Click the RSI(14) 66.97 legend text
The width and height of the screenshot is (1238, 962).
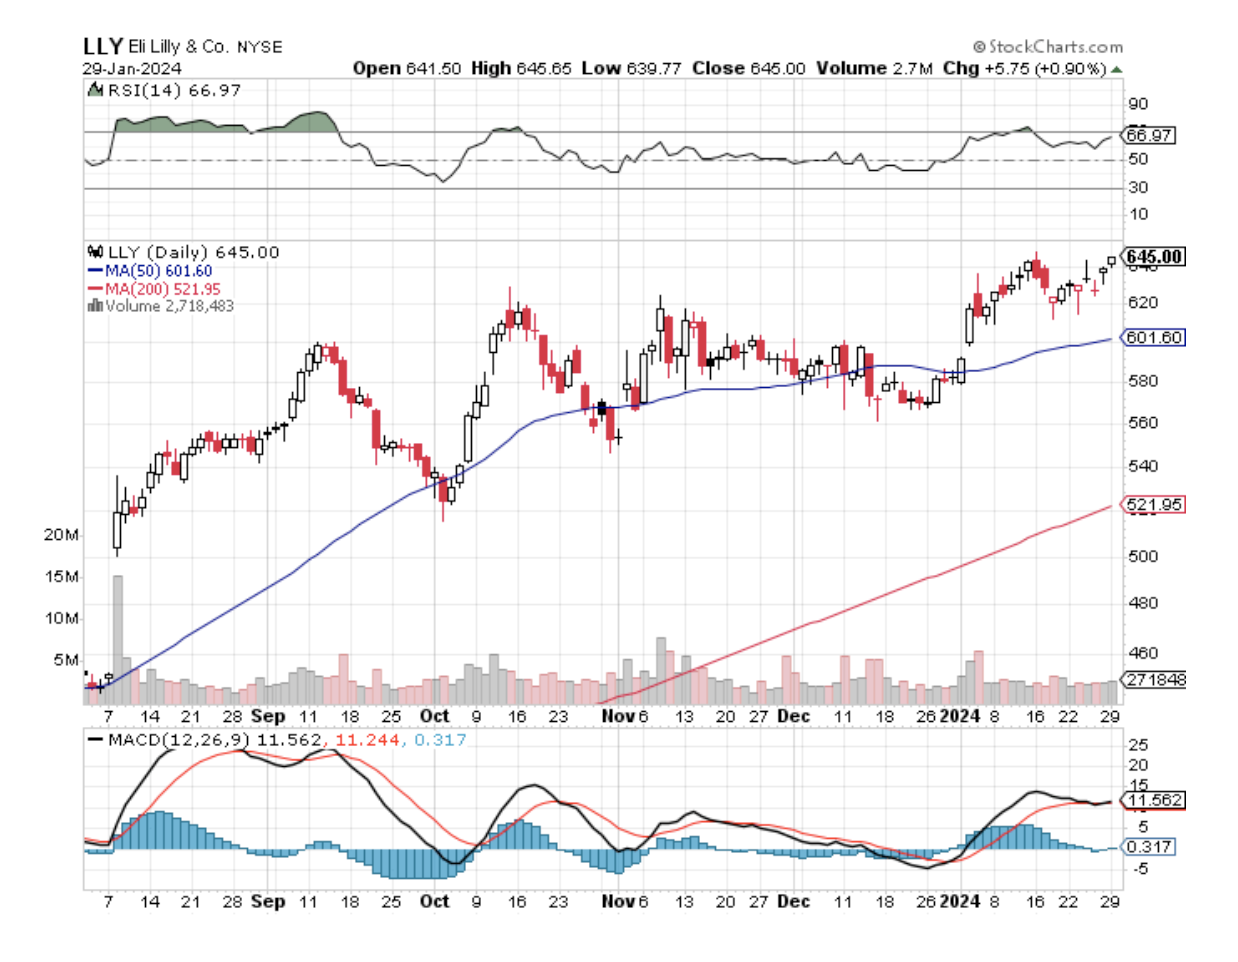pos(173,90)
